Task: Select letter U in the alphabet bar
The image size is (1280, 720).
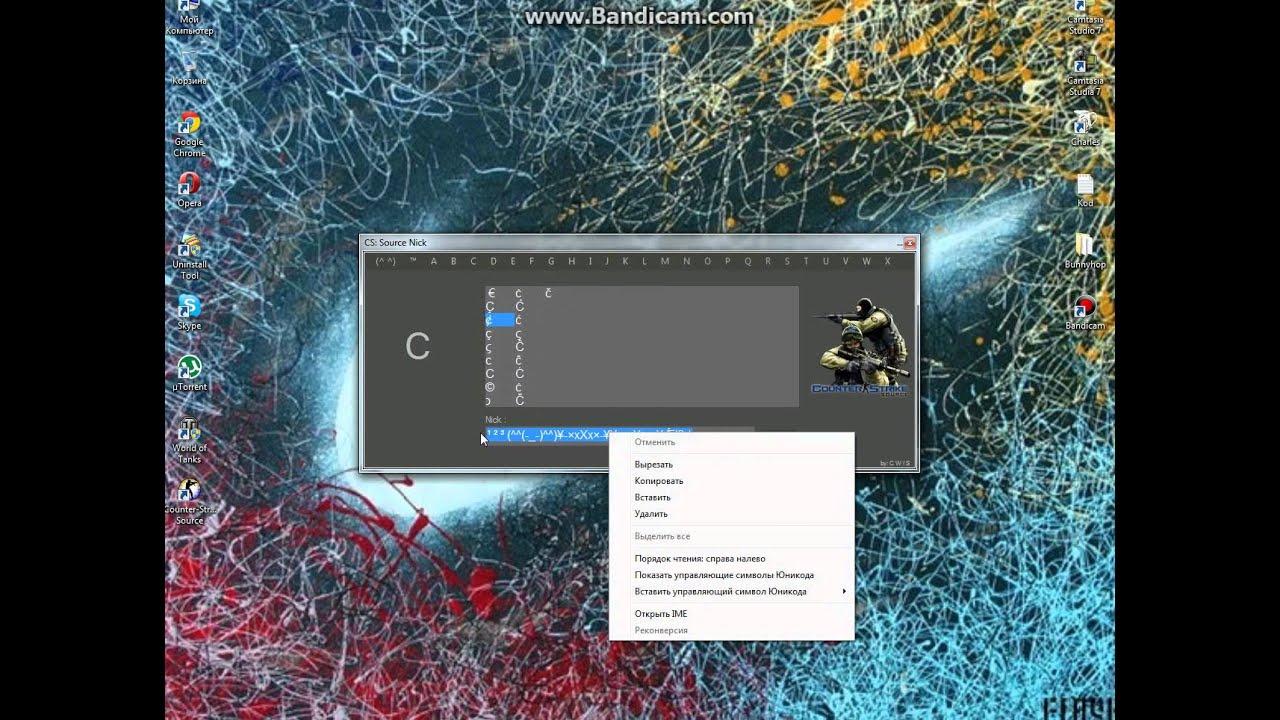Action: pos(825,262)
